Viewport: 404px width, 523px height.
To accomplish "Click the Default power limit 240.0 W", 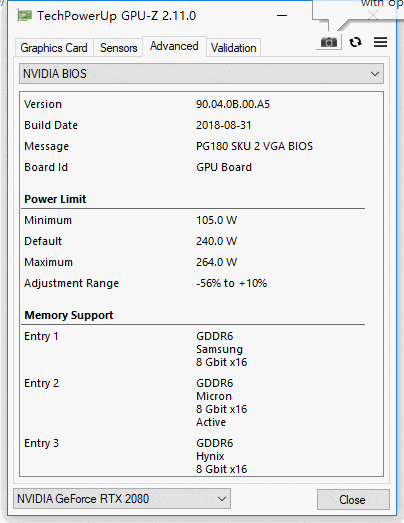I will click(x=217, y=241).
